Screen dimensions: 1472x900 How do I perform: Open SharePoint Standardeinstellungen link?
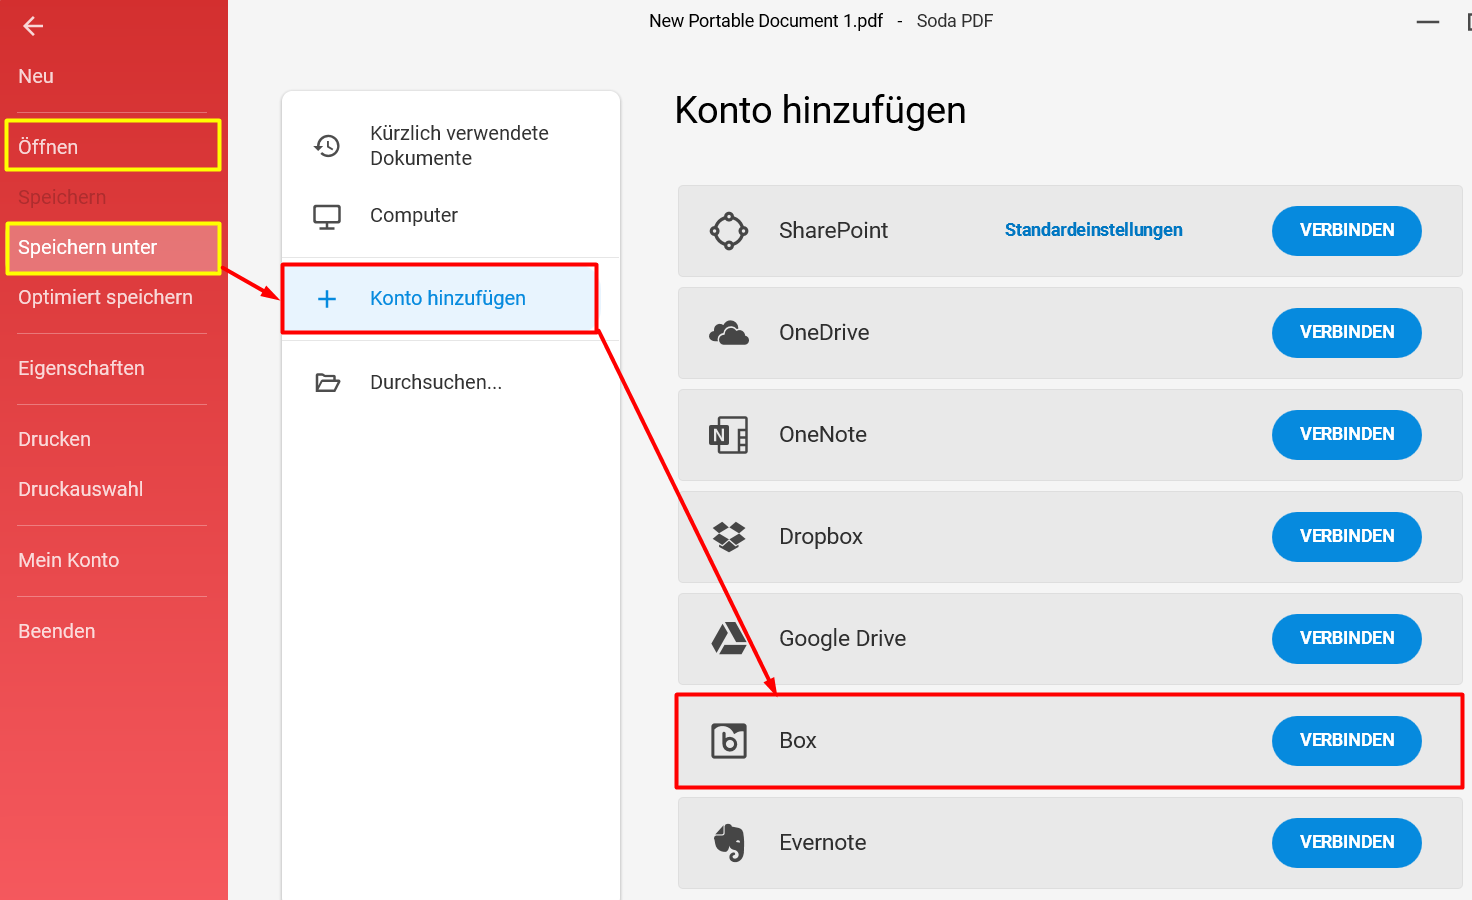[x=1093, y=230]
